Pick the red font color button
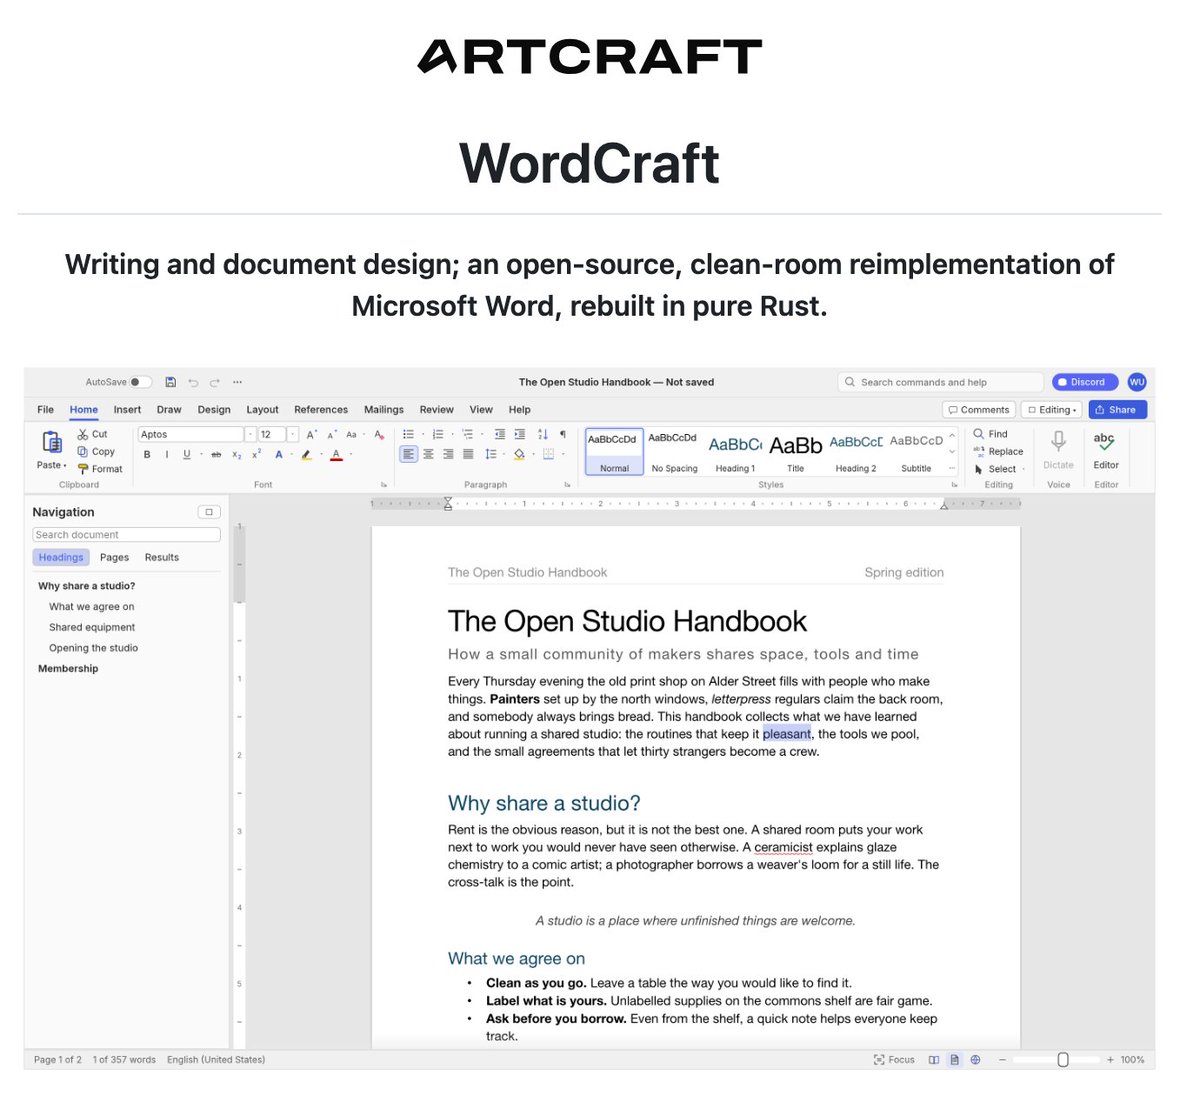The height and width of the screenshot is (1096, 1200). (336, 455)
